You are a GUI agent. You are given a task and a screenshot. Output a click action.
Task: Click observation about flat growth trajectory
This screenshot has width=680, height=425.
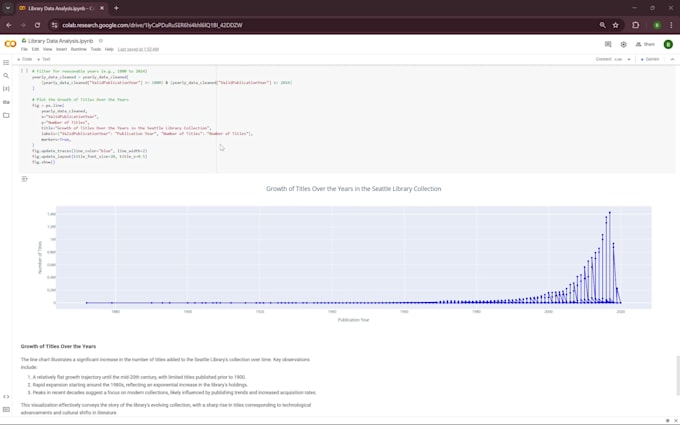coord(139,377)
